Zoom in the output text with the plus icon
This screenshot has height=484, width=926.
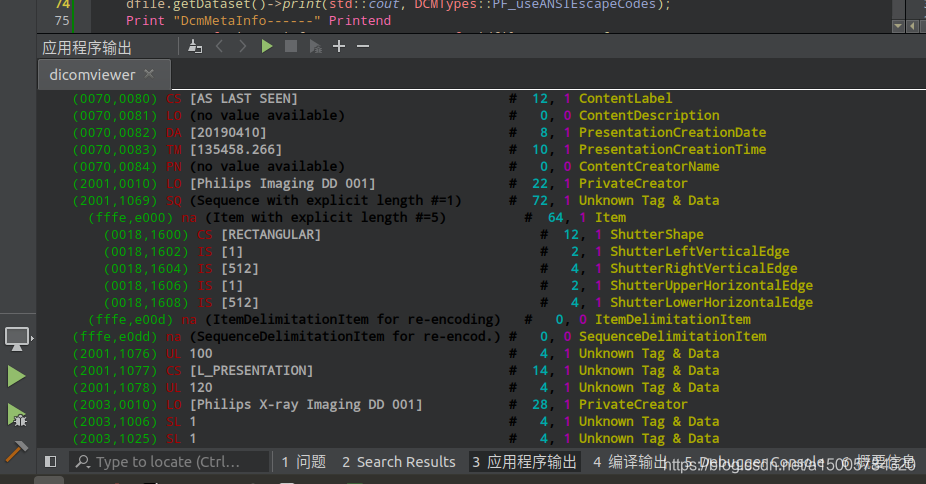point(339,46)
